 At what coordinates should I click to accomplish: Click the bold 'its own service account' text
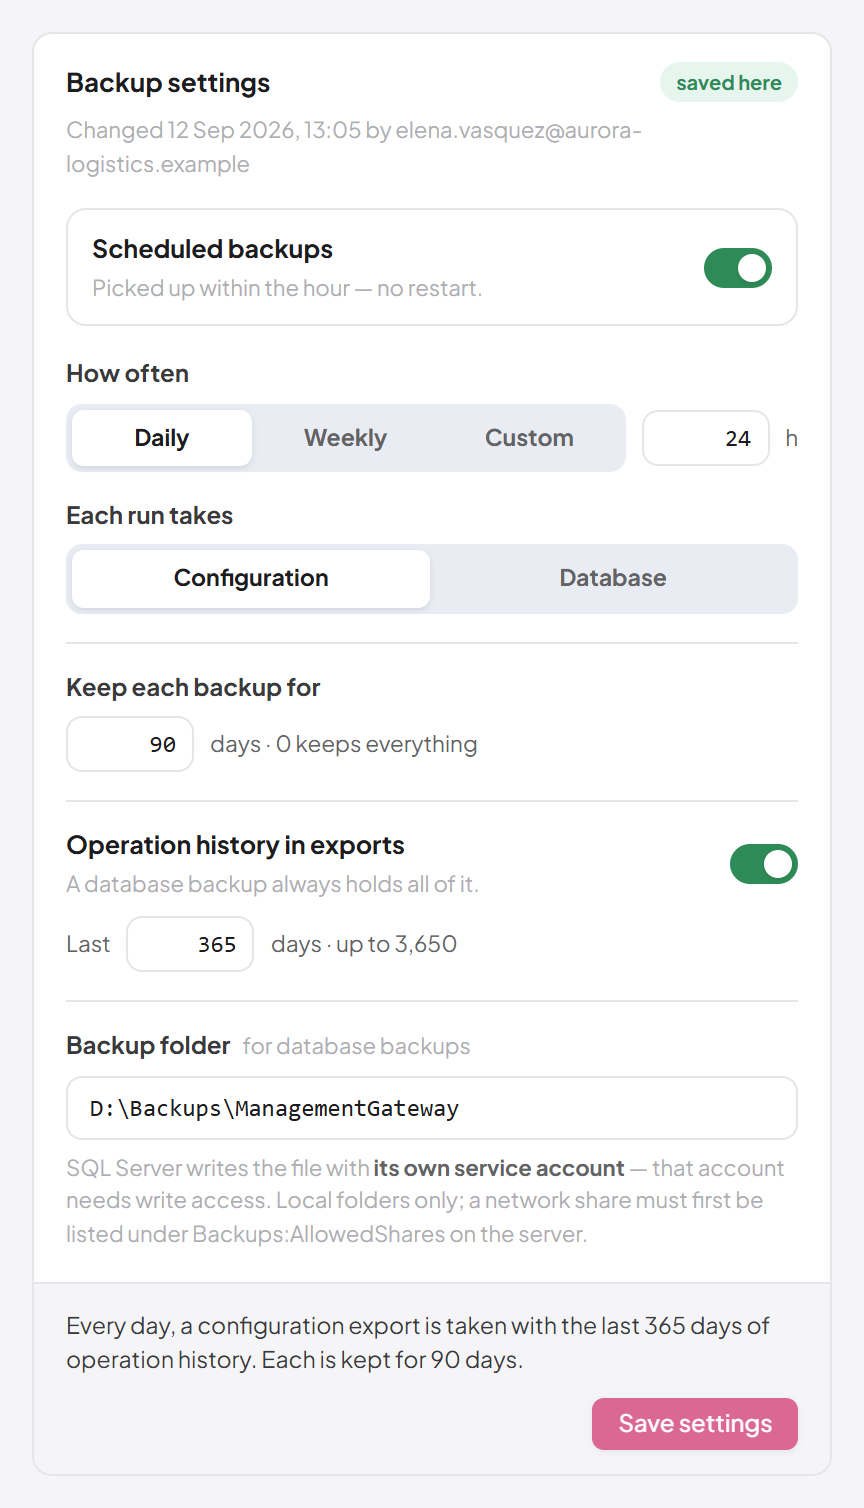point(499,1168)
